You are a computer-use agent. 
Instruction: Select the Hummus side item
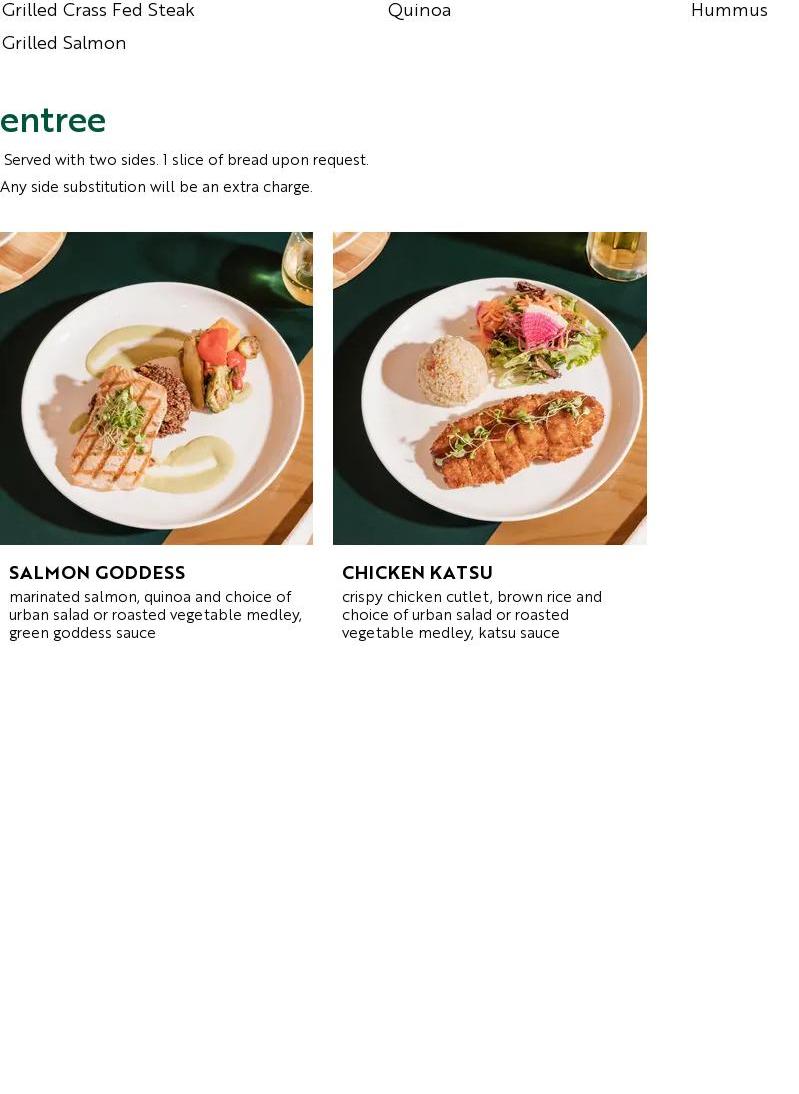(729, 10)
